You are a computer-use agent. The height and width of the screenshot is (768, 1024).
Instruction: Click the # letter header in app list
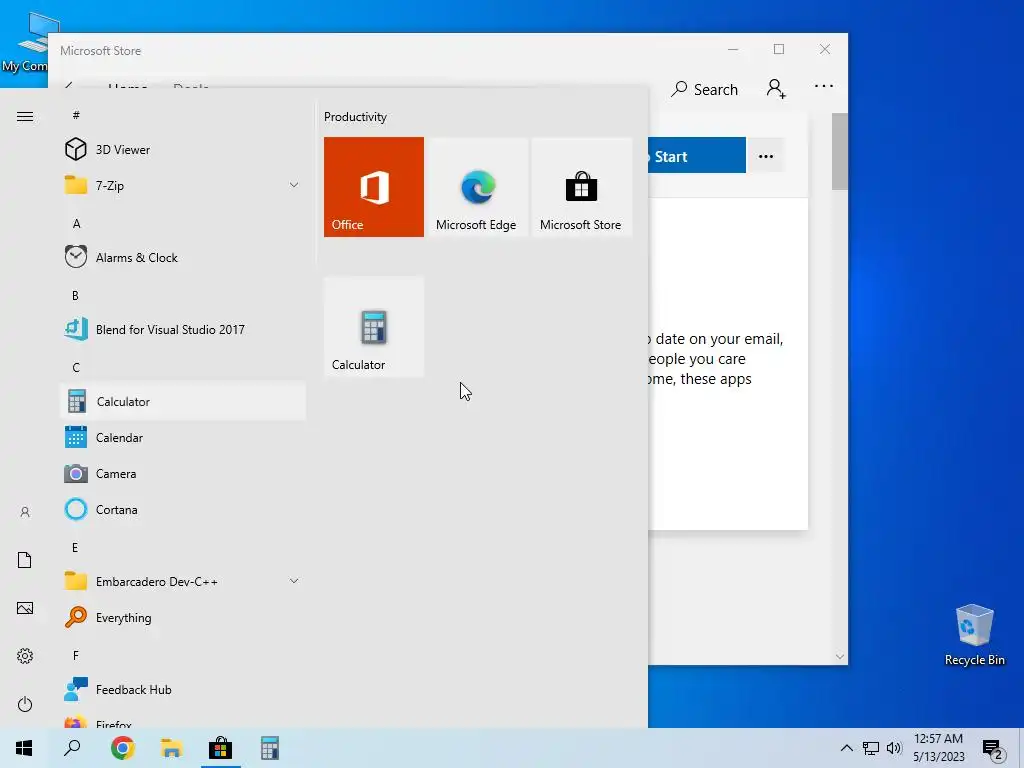click(76, 115)
